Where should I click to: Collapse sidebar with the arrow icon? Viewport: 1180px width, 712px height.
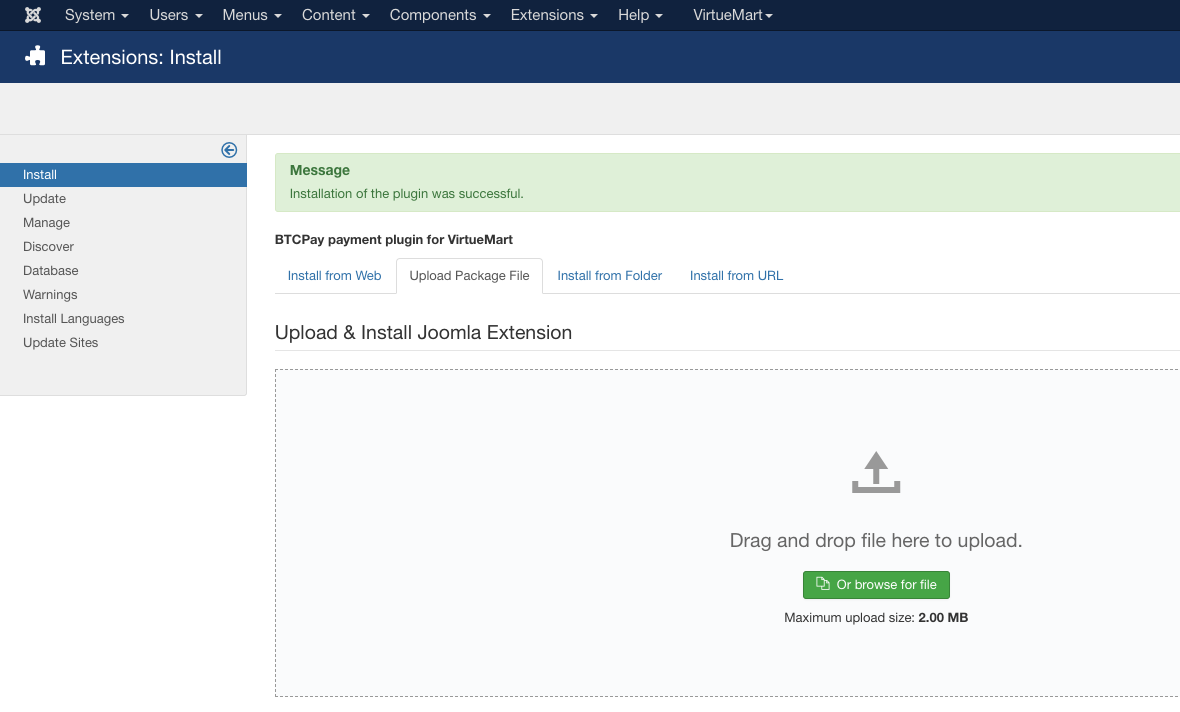[x=229, y=150]
